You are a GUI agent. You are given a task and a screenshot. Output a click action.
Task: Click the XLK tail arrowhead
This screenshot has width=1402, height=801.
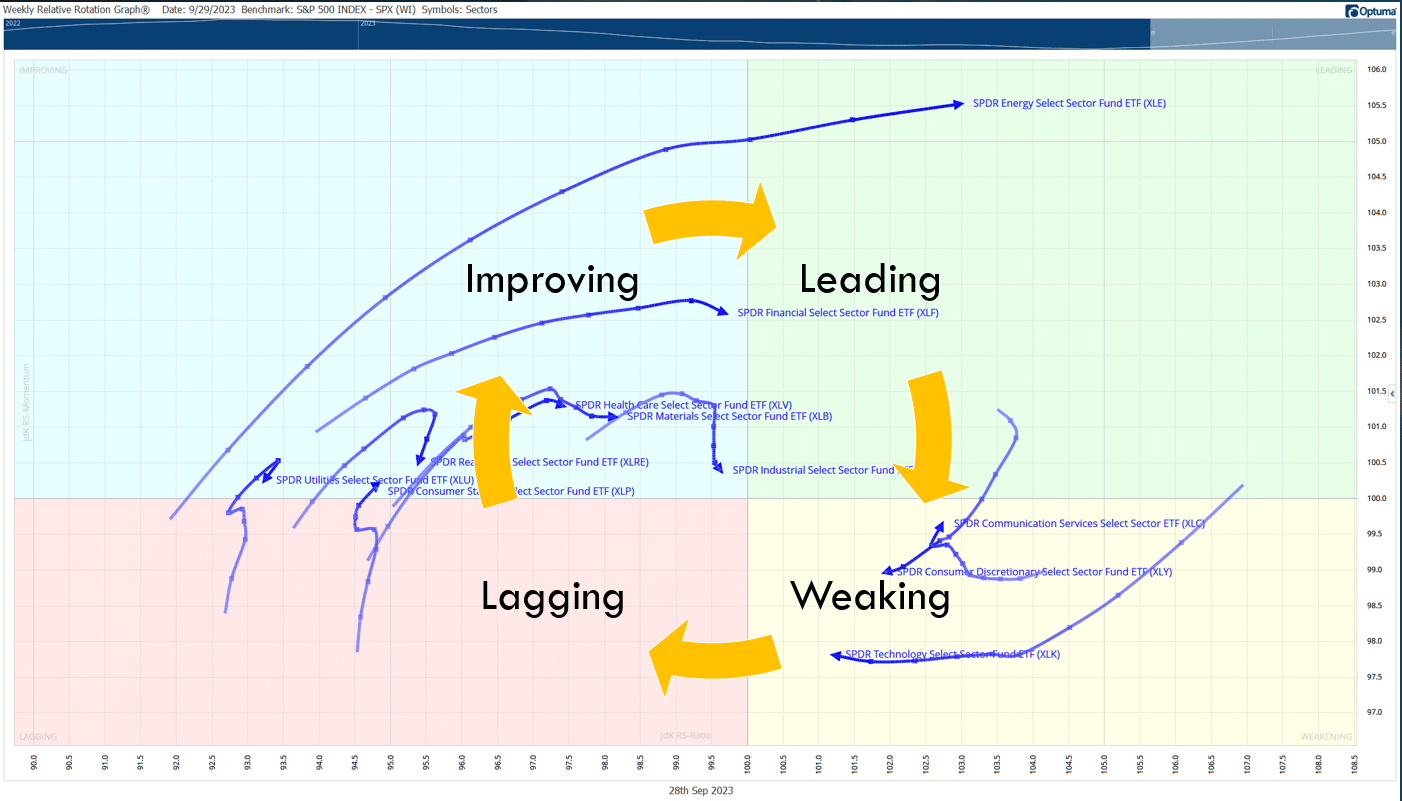tap(836, 655)
